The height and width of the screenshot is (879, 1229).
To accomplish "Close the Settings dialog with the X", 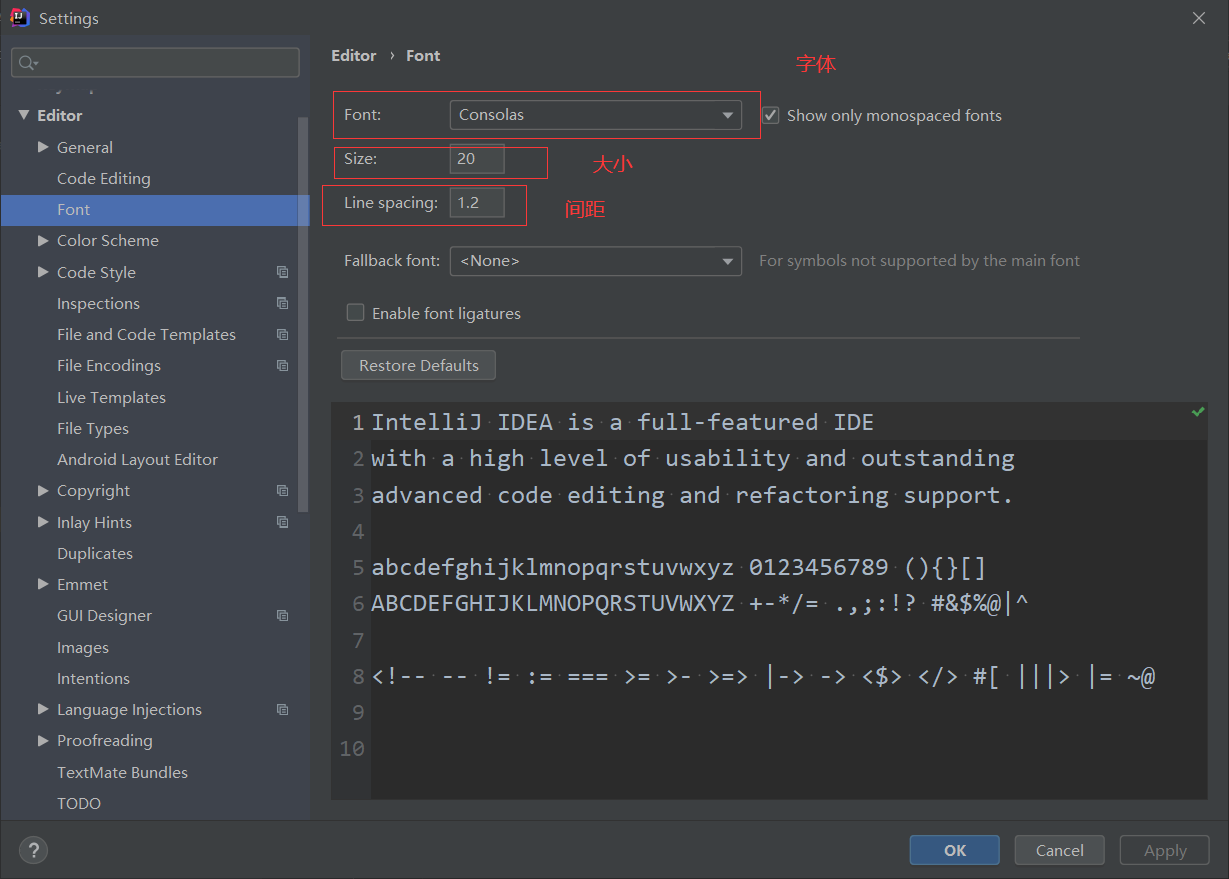I will coord(1199,18).
